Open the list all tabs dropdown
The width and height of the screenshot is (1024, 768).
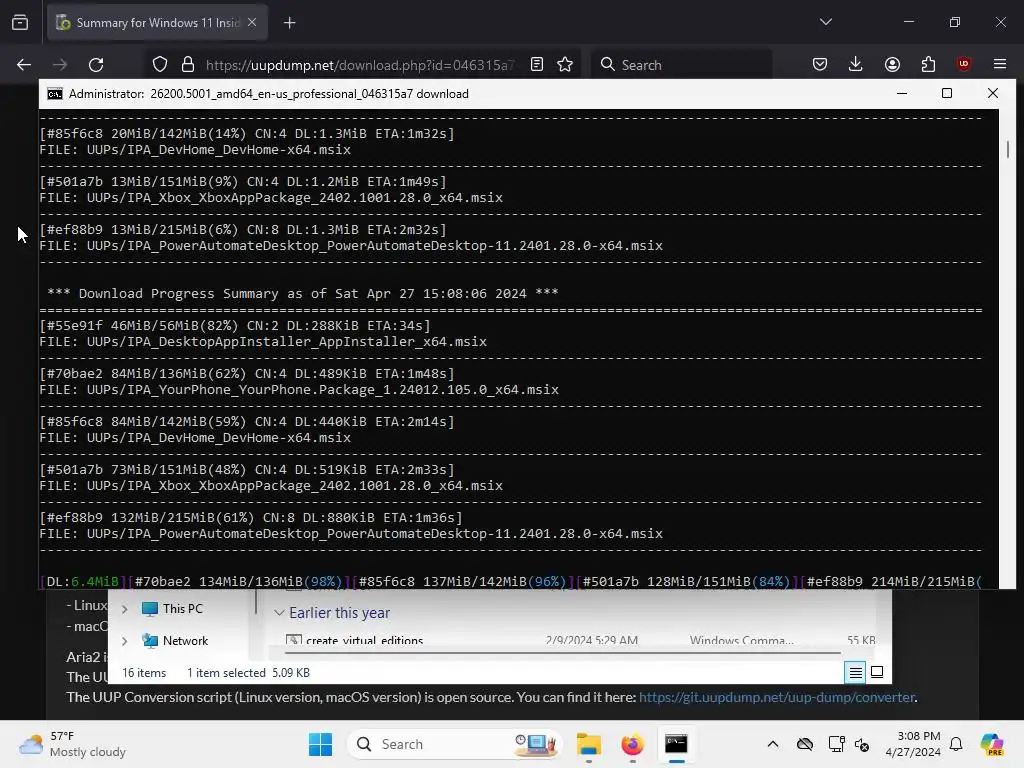[825, 22]
